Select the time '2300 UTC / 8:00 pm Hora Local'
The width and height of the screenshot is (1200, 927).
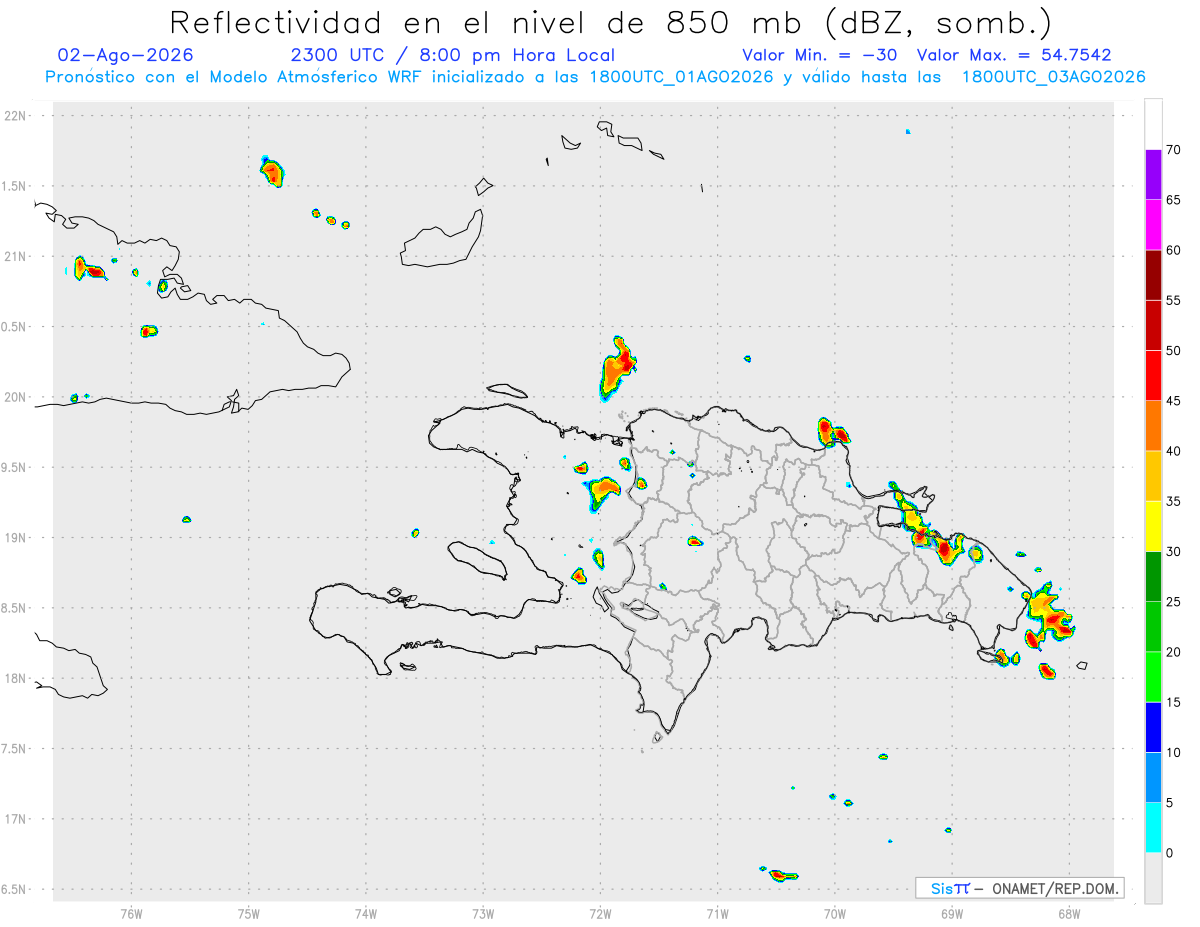click(452, 55)
